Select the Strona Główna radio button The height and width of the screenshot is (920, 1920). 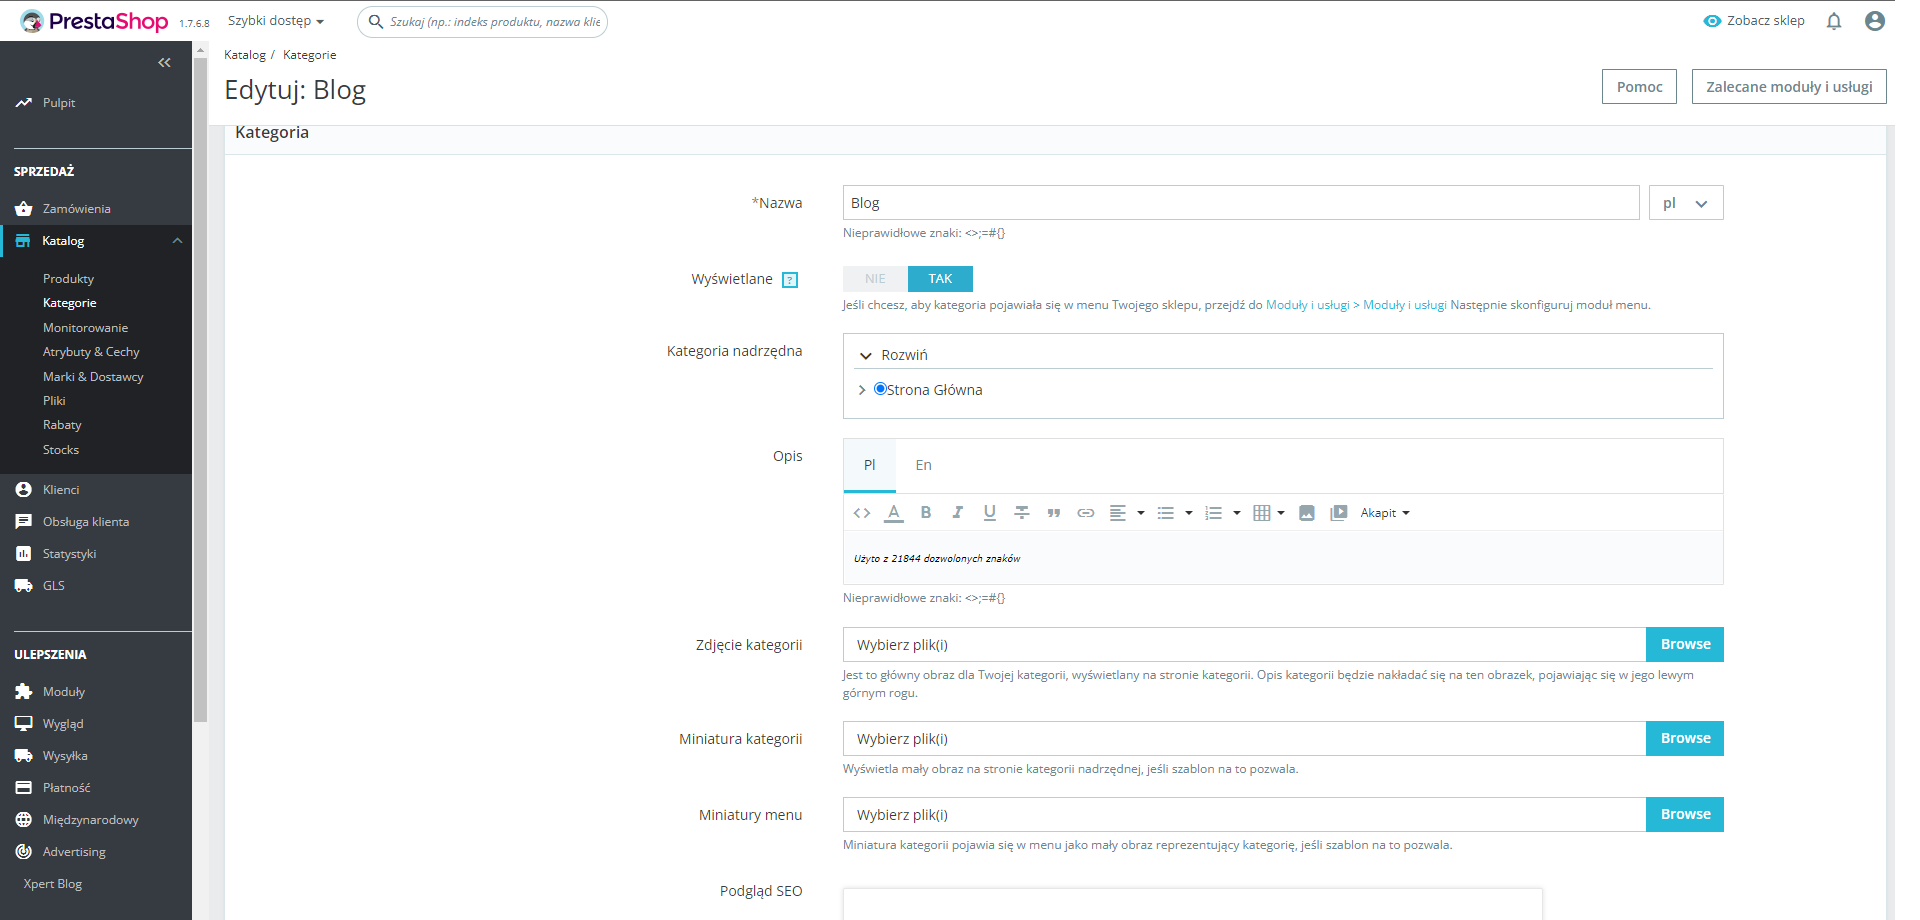(880, 389)
